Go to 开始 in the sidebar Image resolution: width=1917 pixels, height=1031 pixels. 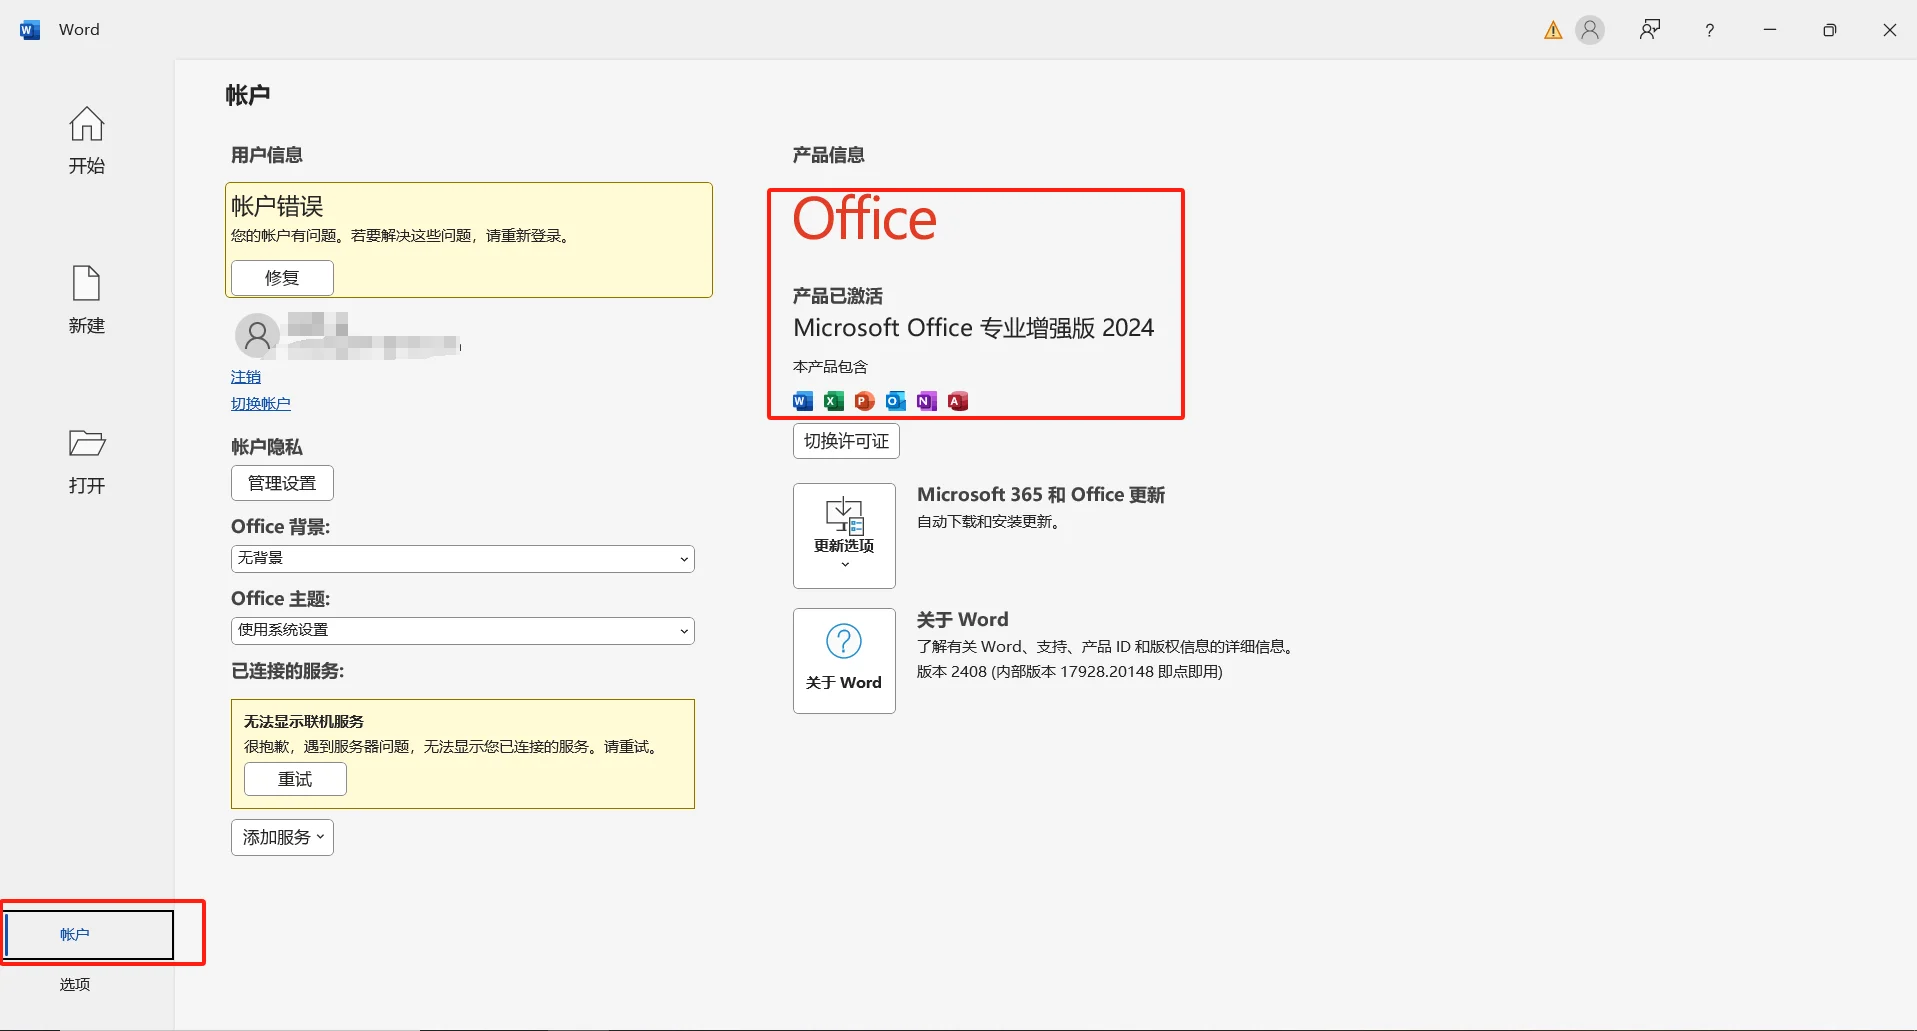(x=86, y=140)
